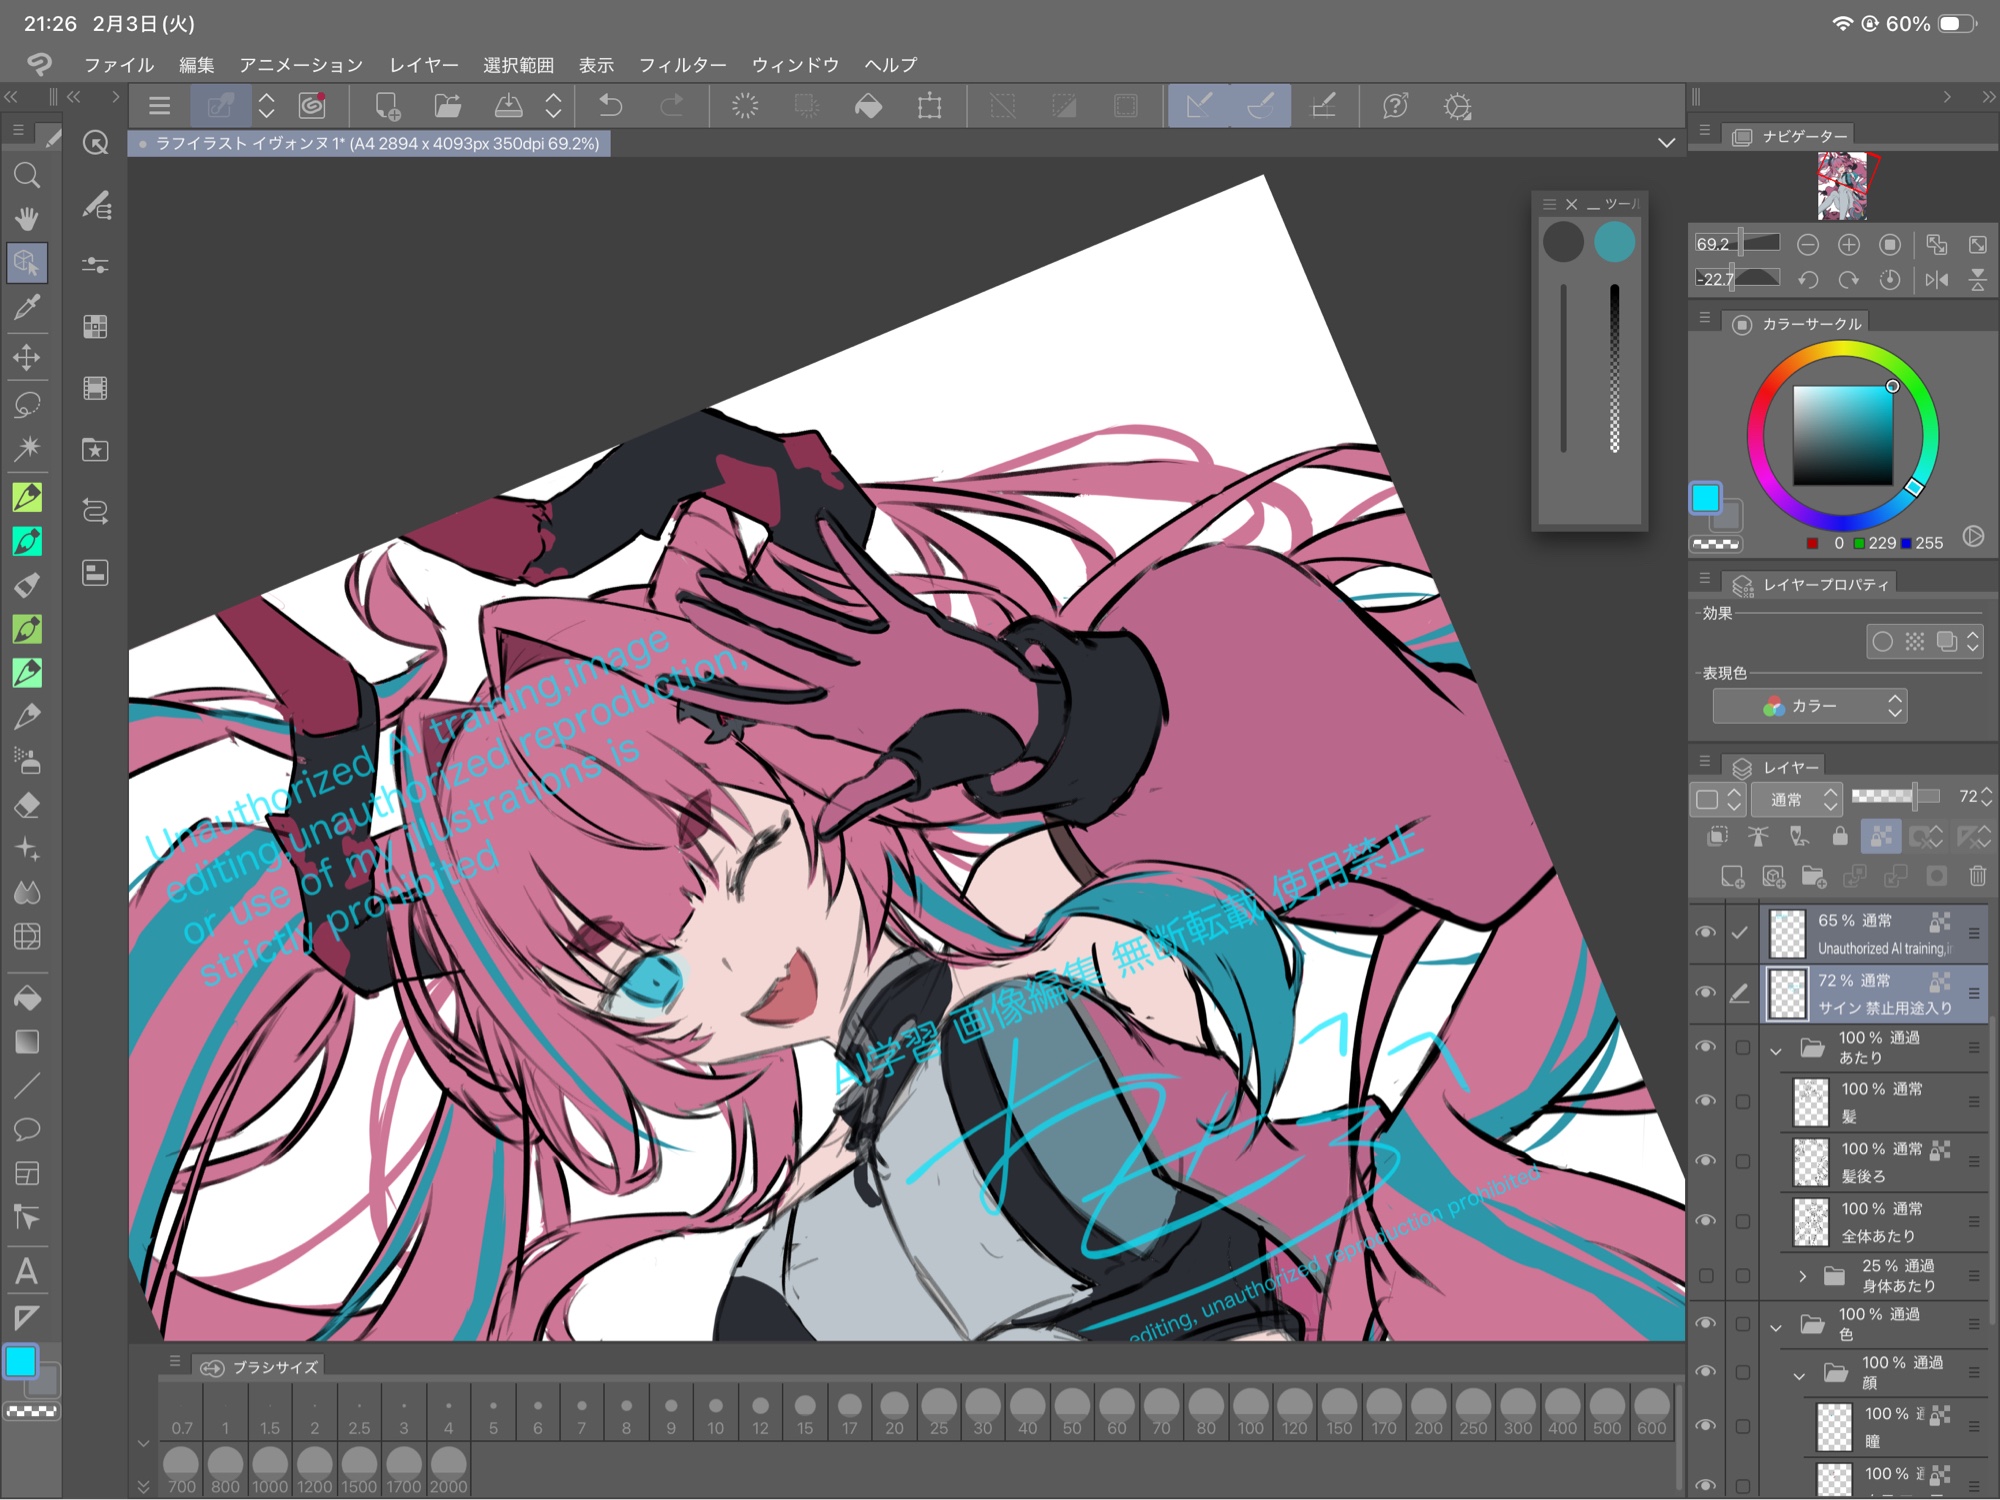
Task: Click the Undo arrow in the command bar
Action: (x=610, y=106)
